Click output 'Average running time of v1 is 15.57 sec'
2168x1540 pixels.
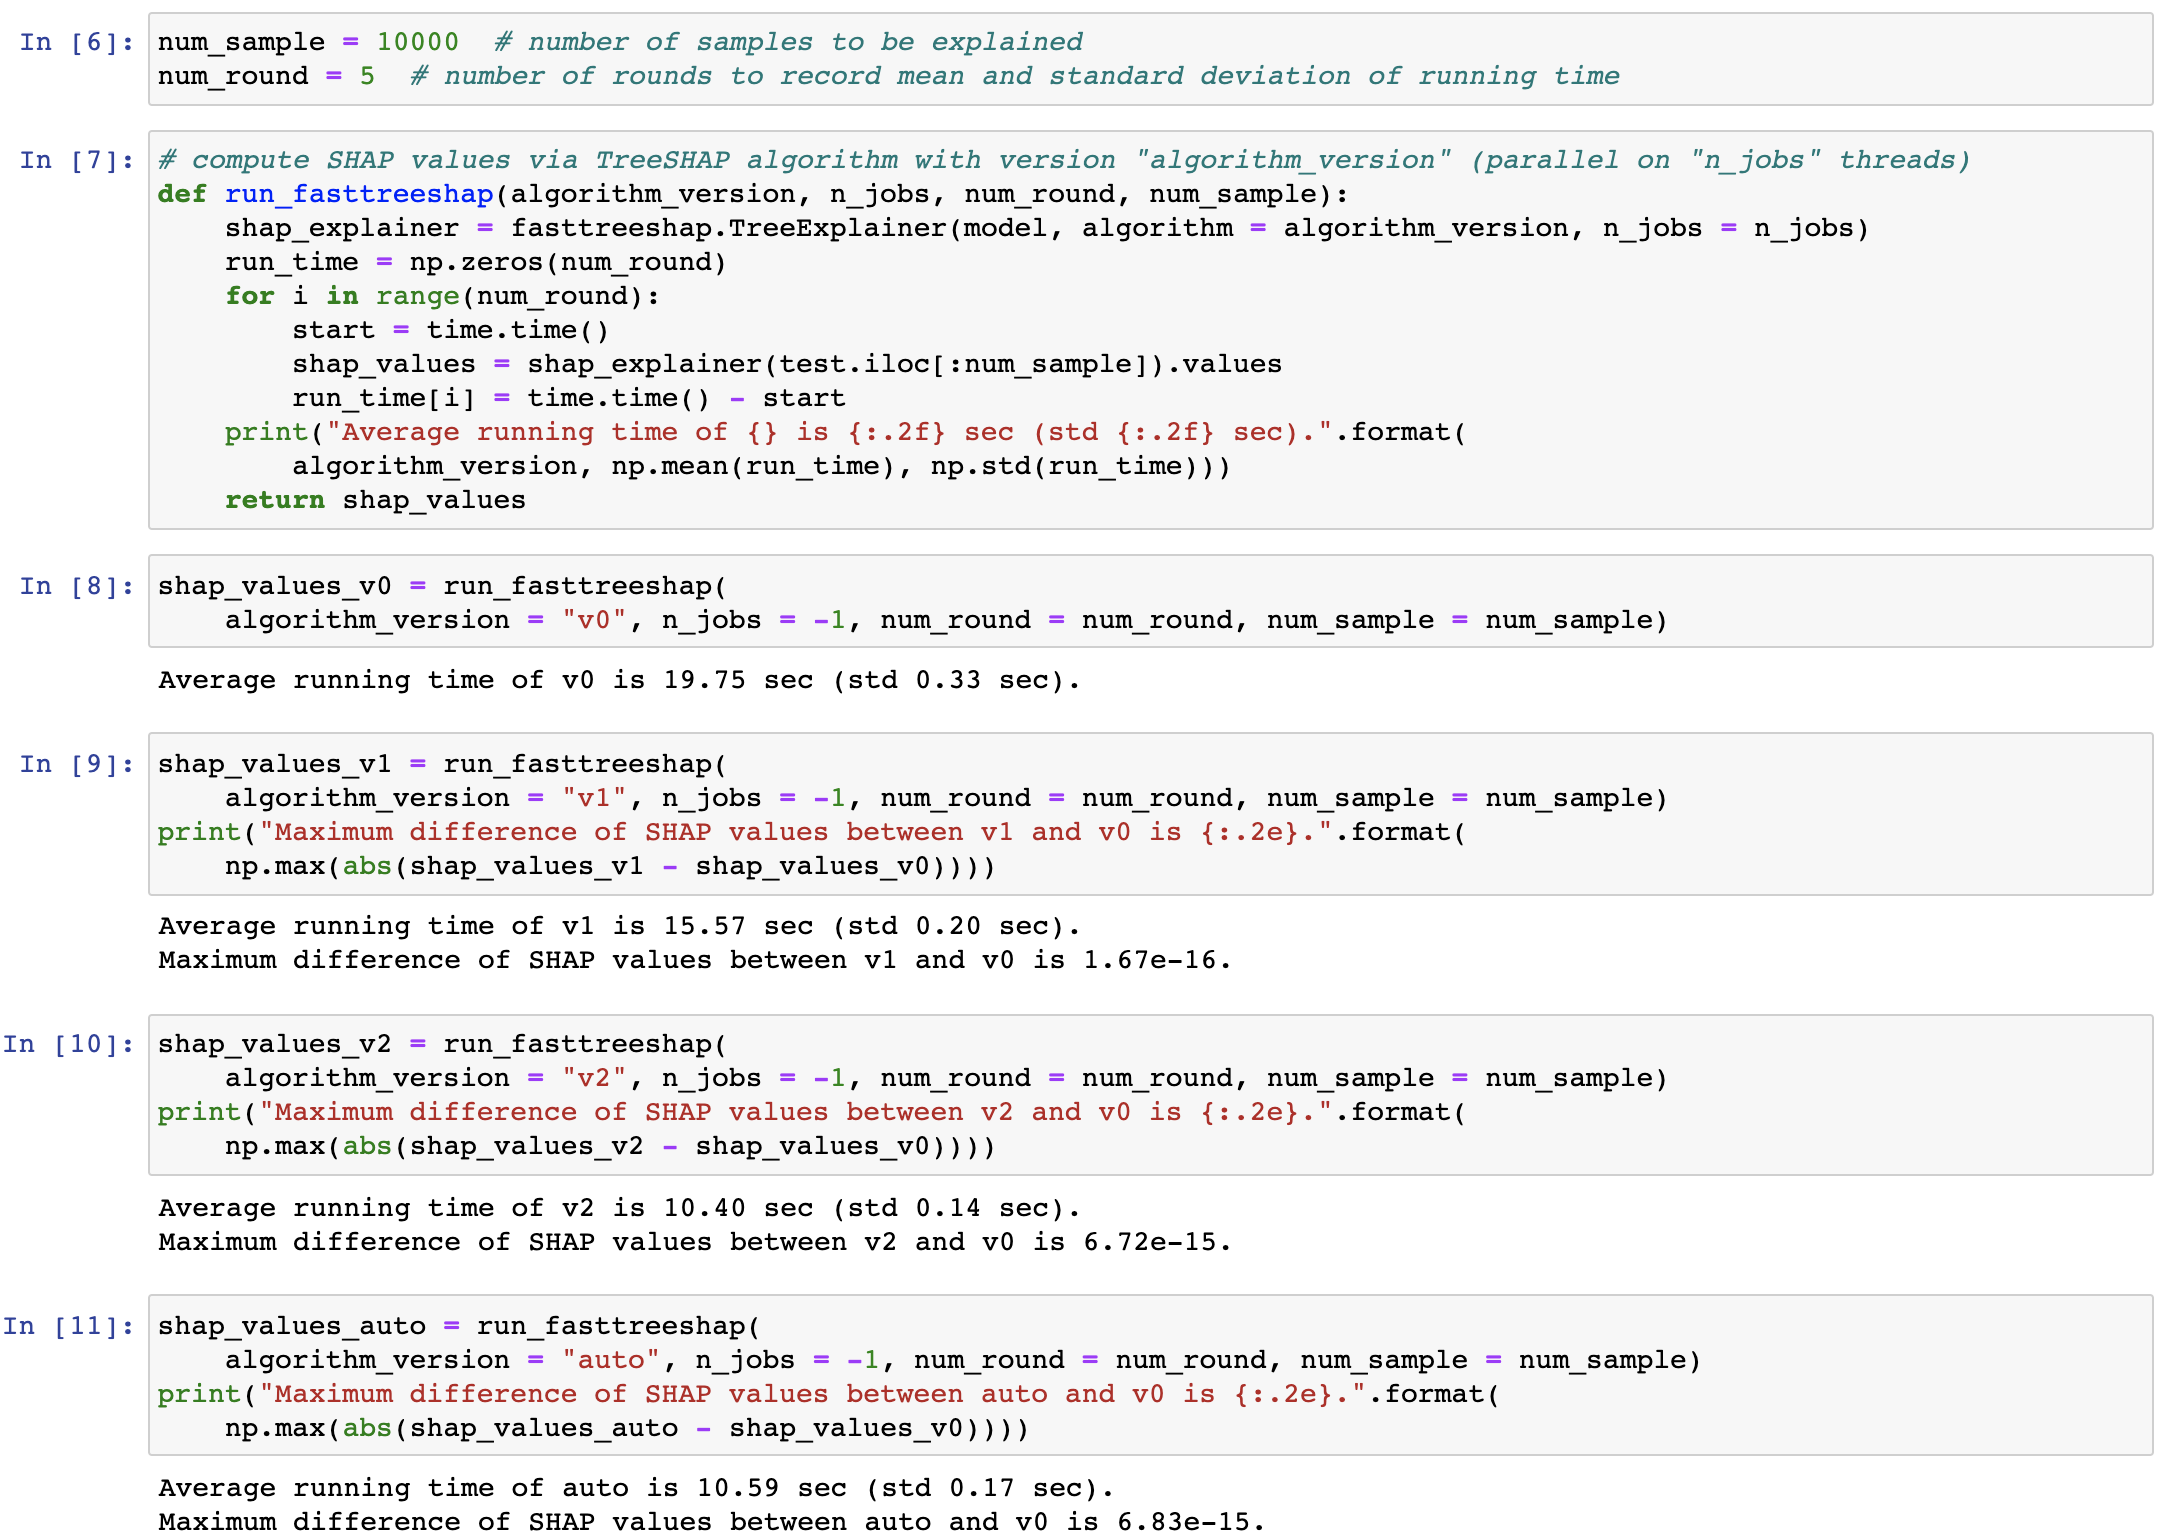(x=619, y=926)
